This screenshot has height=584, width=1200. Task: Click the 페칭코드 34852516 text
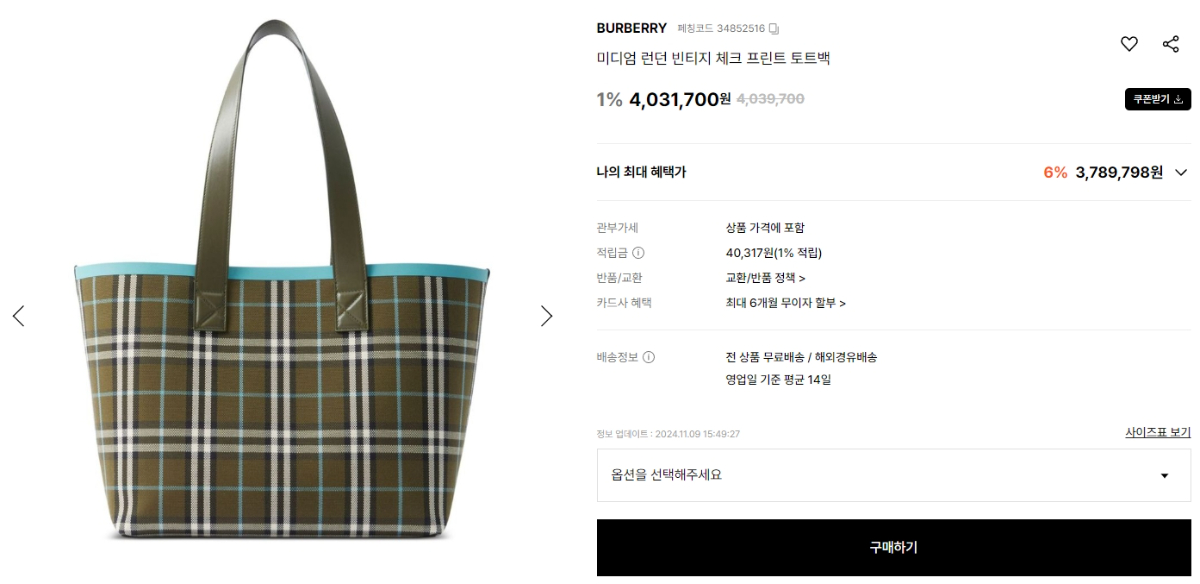pyautogui.click(x=720, y=28)
